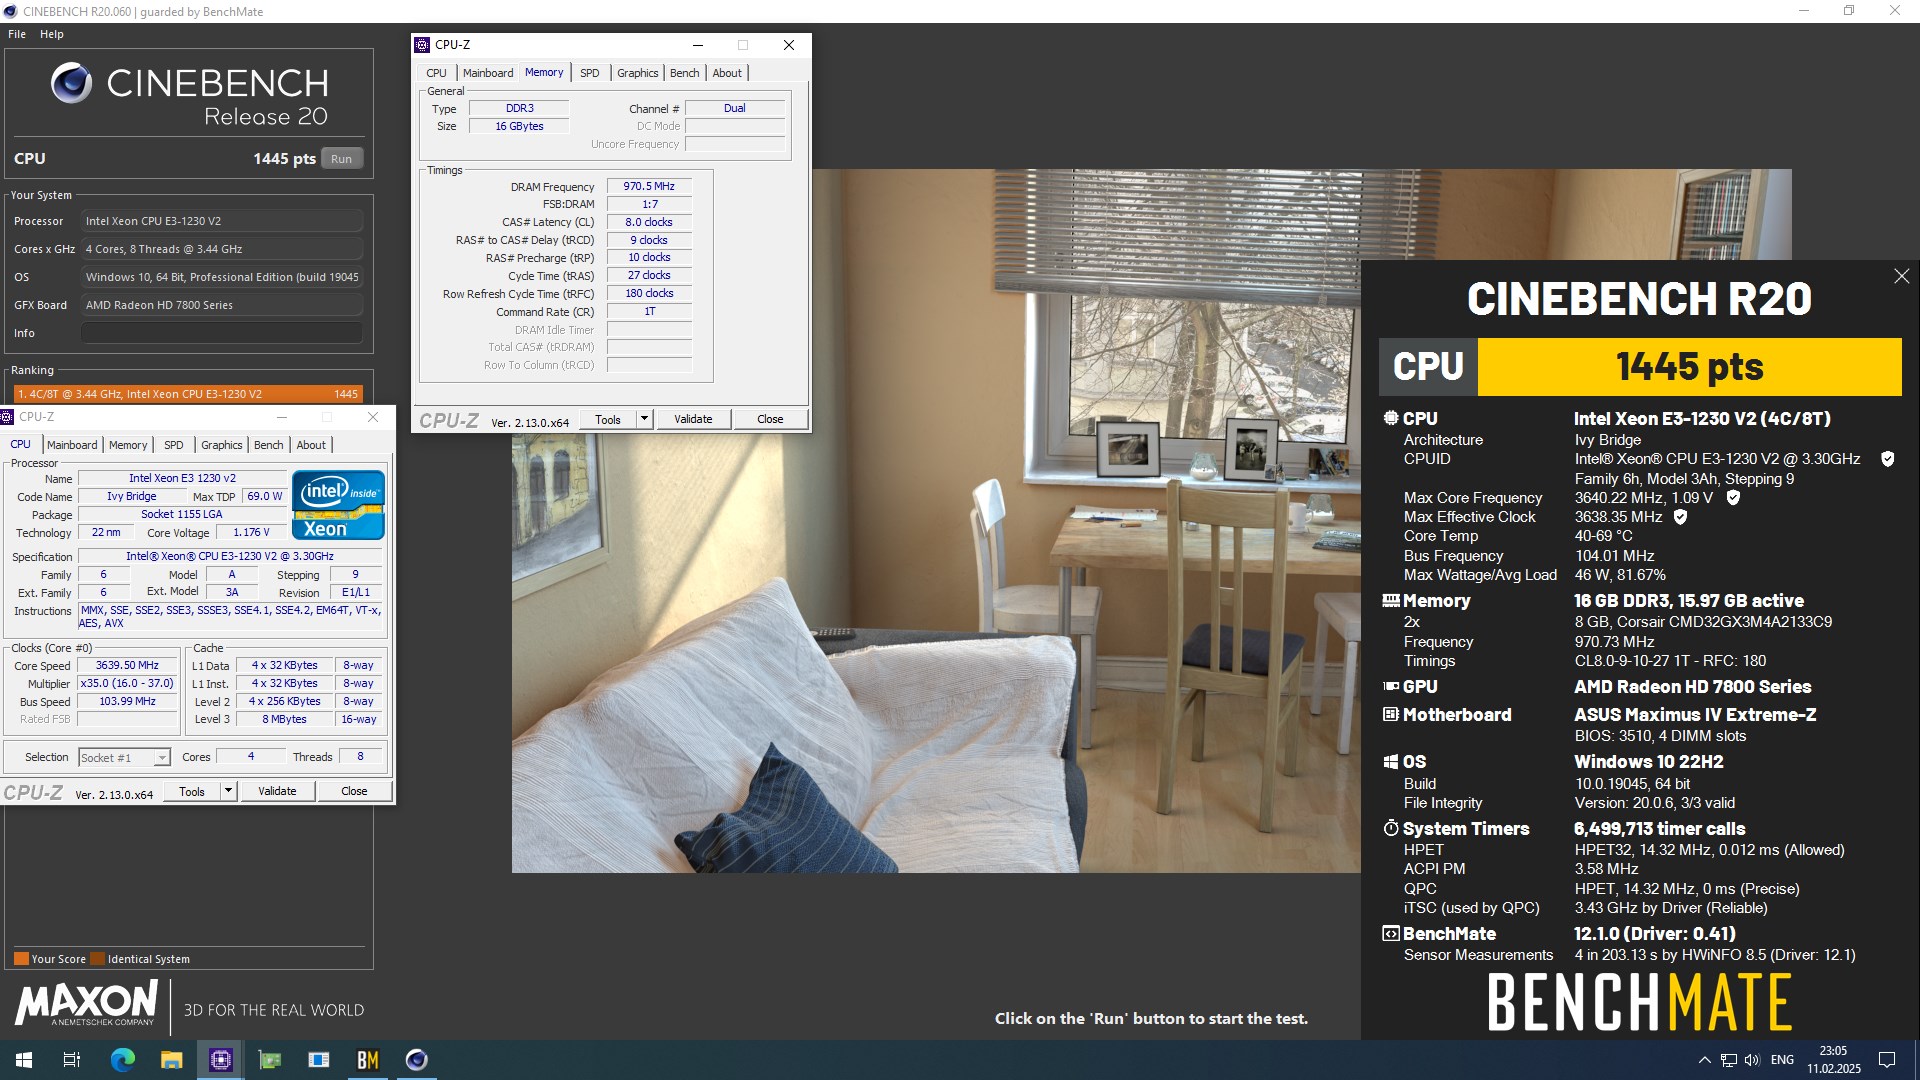1920x1080 pixels.
Task: Click Close button in Memory CPU-Z window
Action: (x=770, y=420)
